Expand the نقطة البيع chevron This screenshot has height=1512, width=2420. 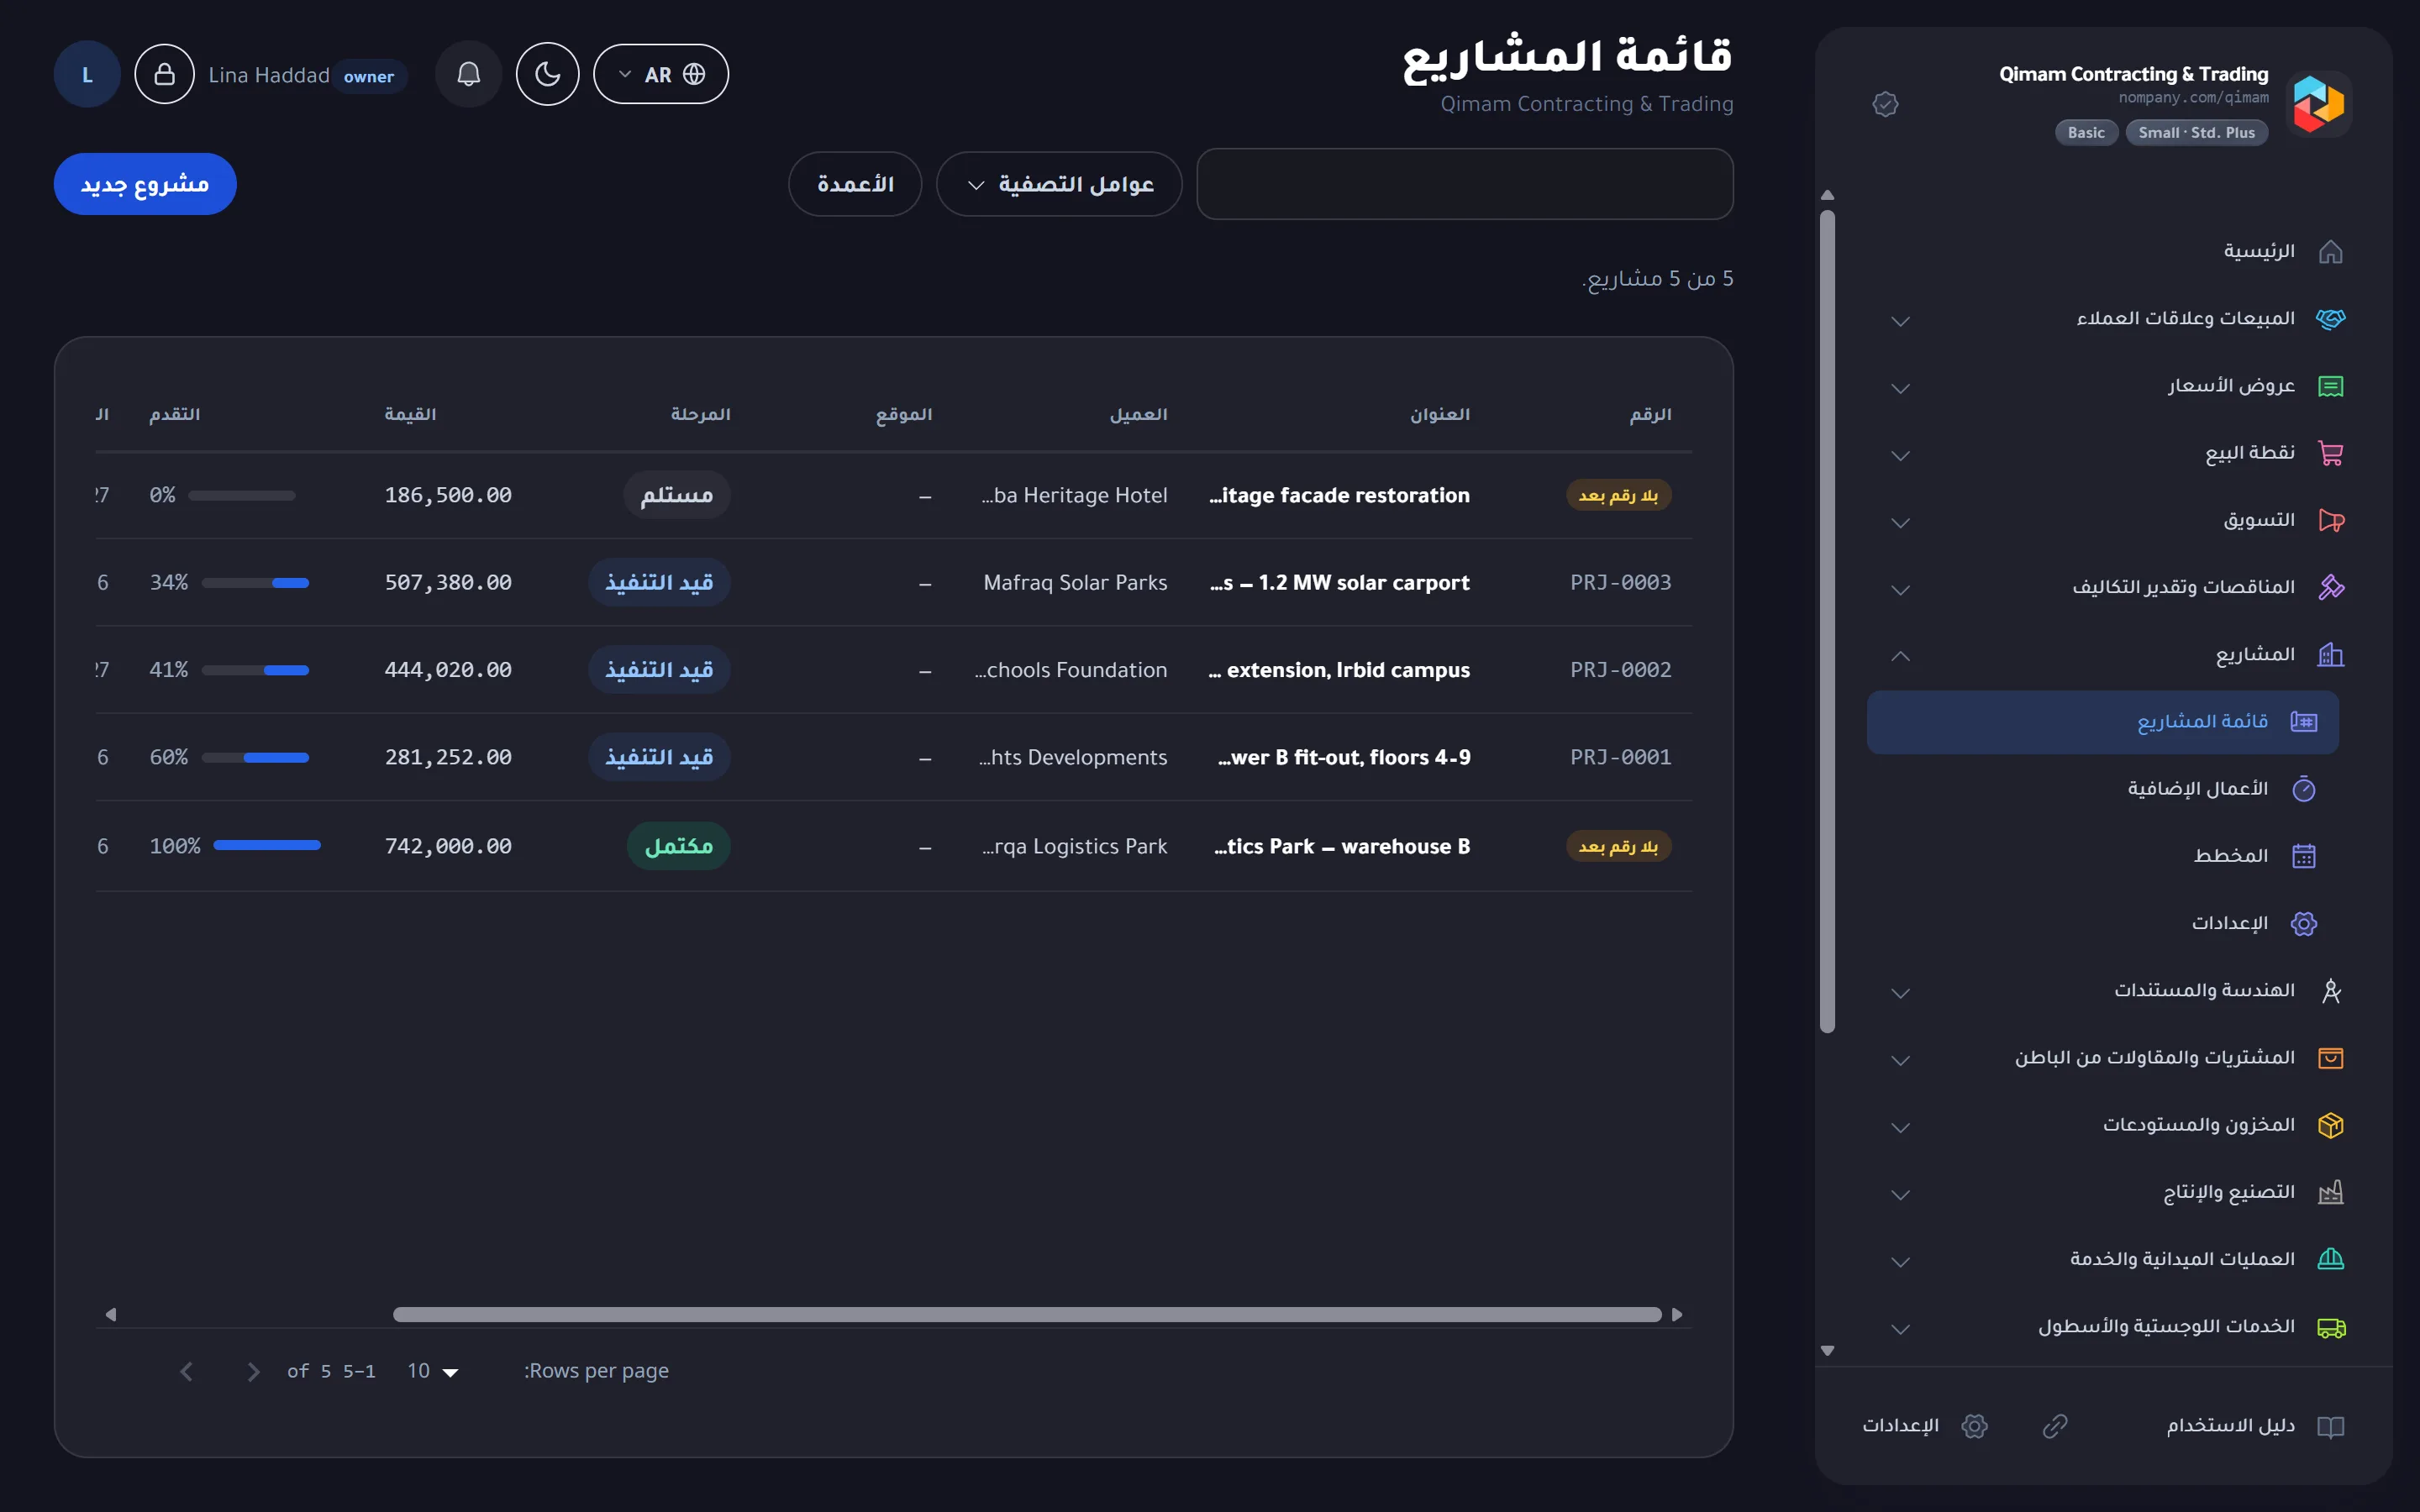1901,455
